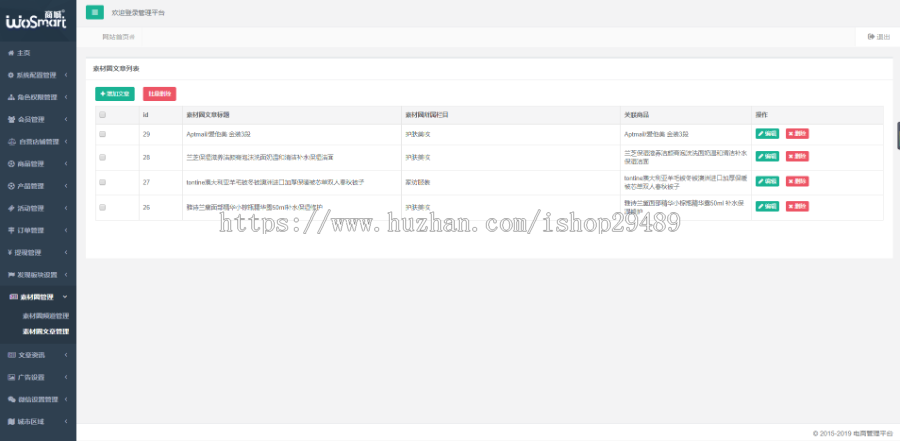Expand the 微信设置管理 sidebar menu chevron
900x441 pixels.
click(x=66, y=399)
